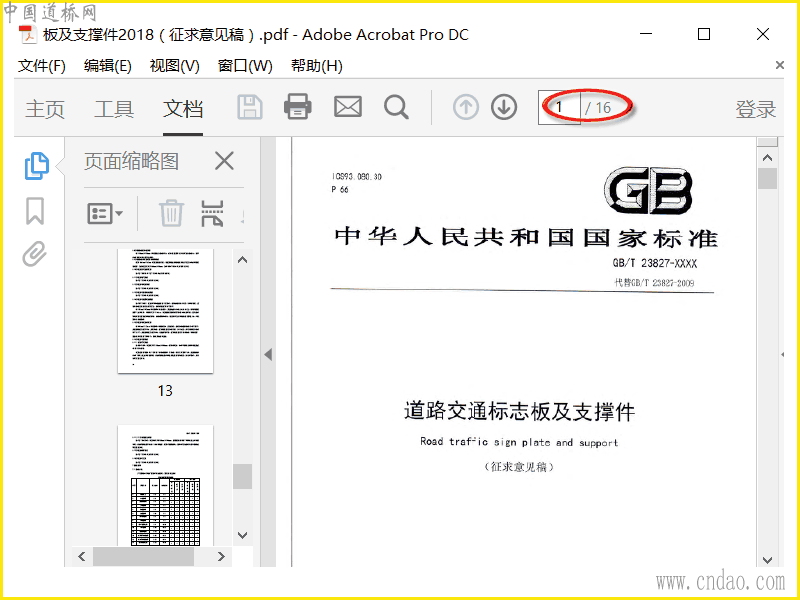Open the Find text magnifier
This screenshot has width=800, height=600.
pyautogui.click(x=396, y=108)
